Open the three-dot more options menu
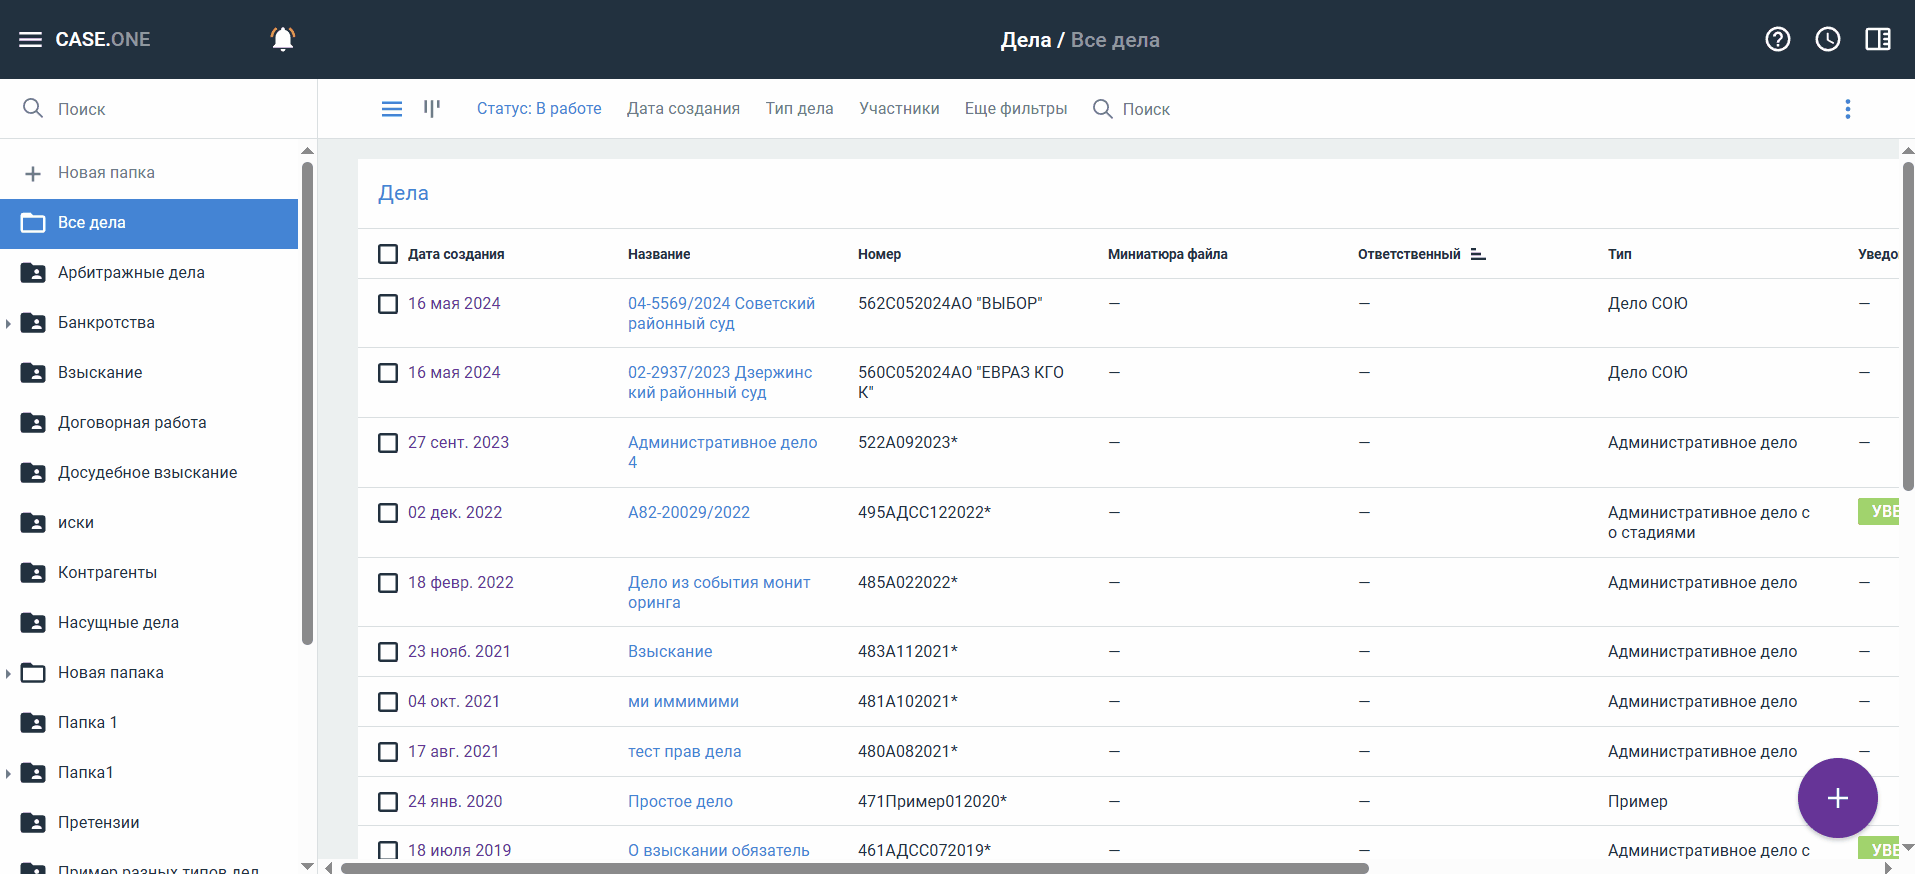 pos(1847,109)
